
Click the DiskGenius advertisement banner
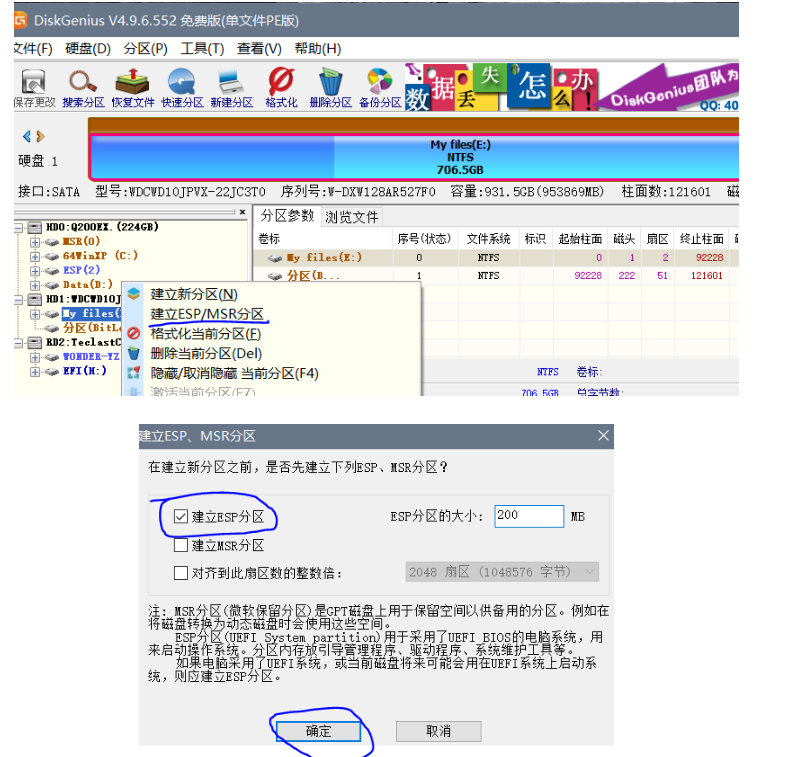(571, 87)
